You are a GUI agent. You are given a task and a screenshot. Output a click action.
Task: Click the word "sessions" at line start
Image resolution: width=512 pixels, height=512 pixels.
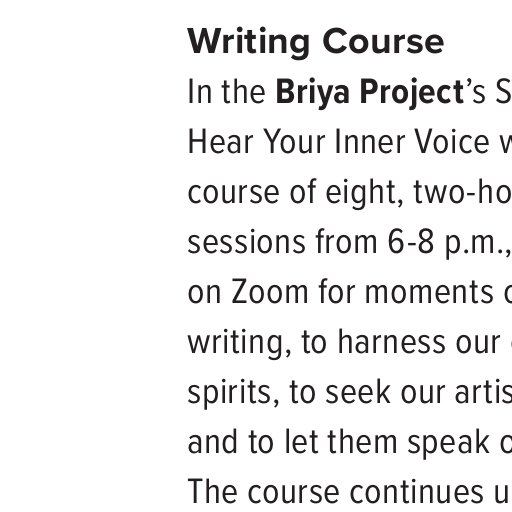pos(246,242)
